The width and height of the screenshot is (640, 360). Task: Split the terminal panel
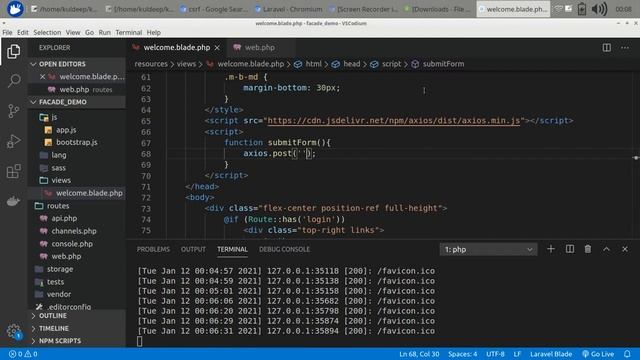[570, 249]
